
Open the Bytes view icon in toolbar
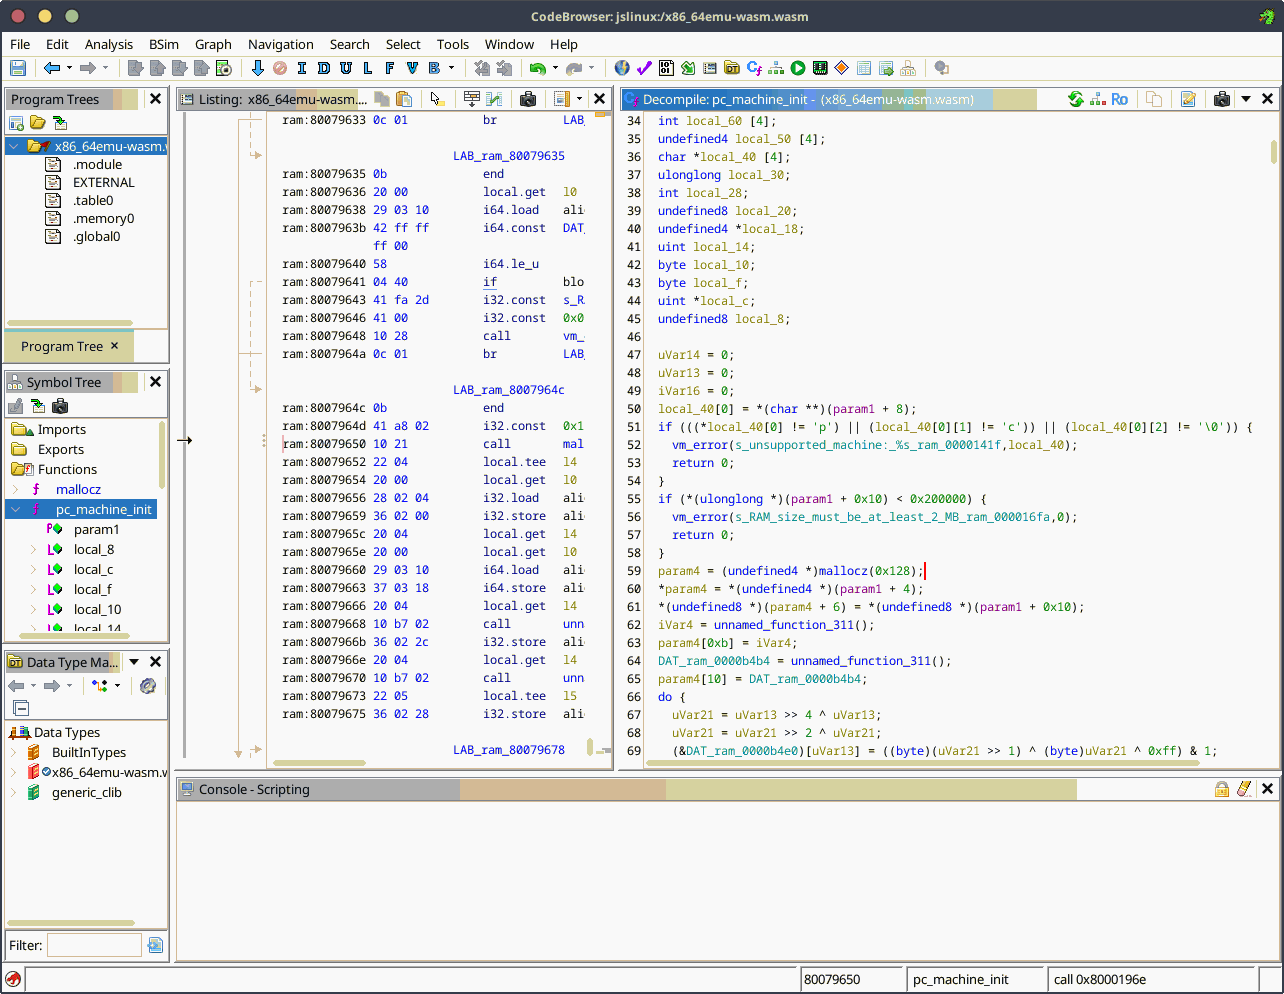click(666, 68)
